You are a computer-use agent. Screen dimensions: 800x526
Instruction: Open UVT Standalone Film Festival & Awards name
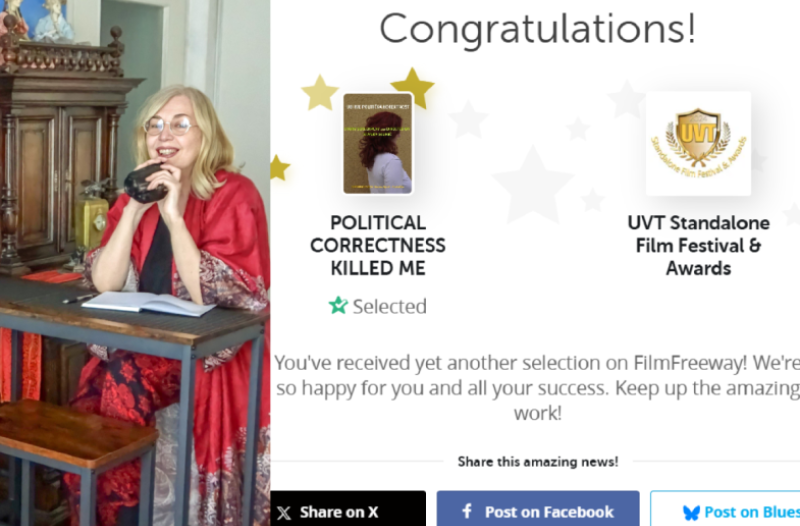coord(698,245)
